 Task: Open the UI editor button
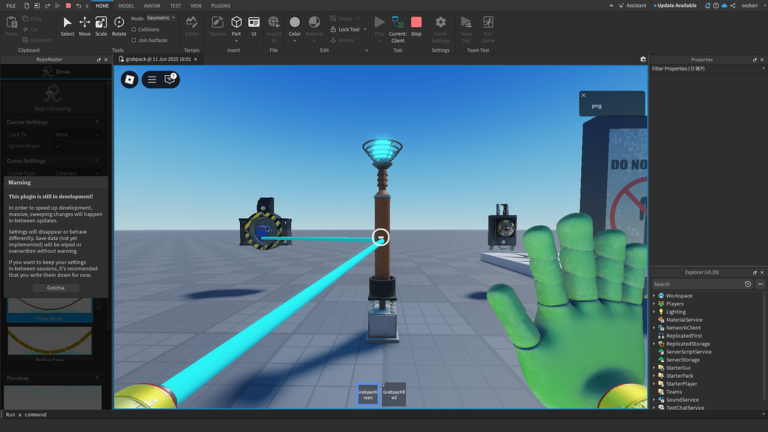(254, 26)
